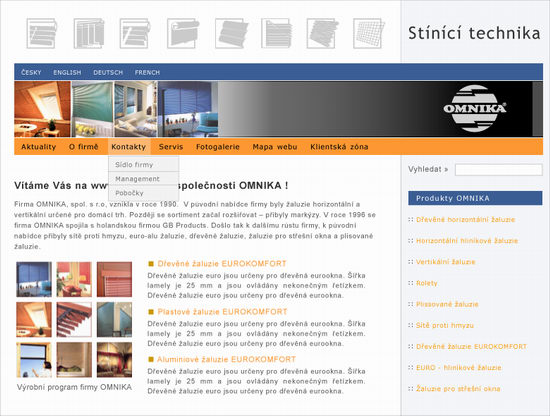Image resolution: width=550 pixels, height=416 pixels.
Task: Select Sídlo firmy in Kontakty submenu
Action: 144,165
